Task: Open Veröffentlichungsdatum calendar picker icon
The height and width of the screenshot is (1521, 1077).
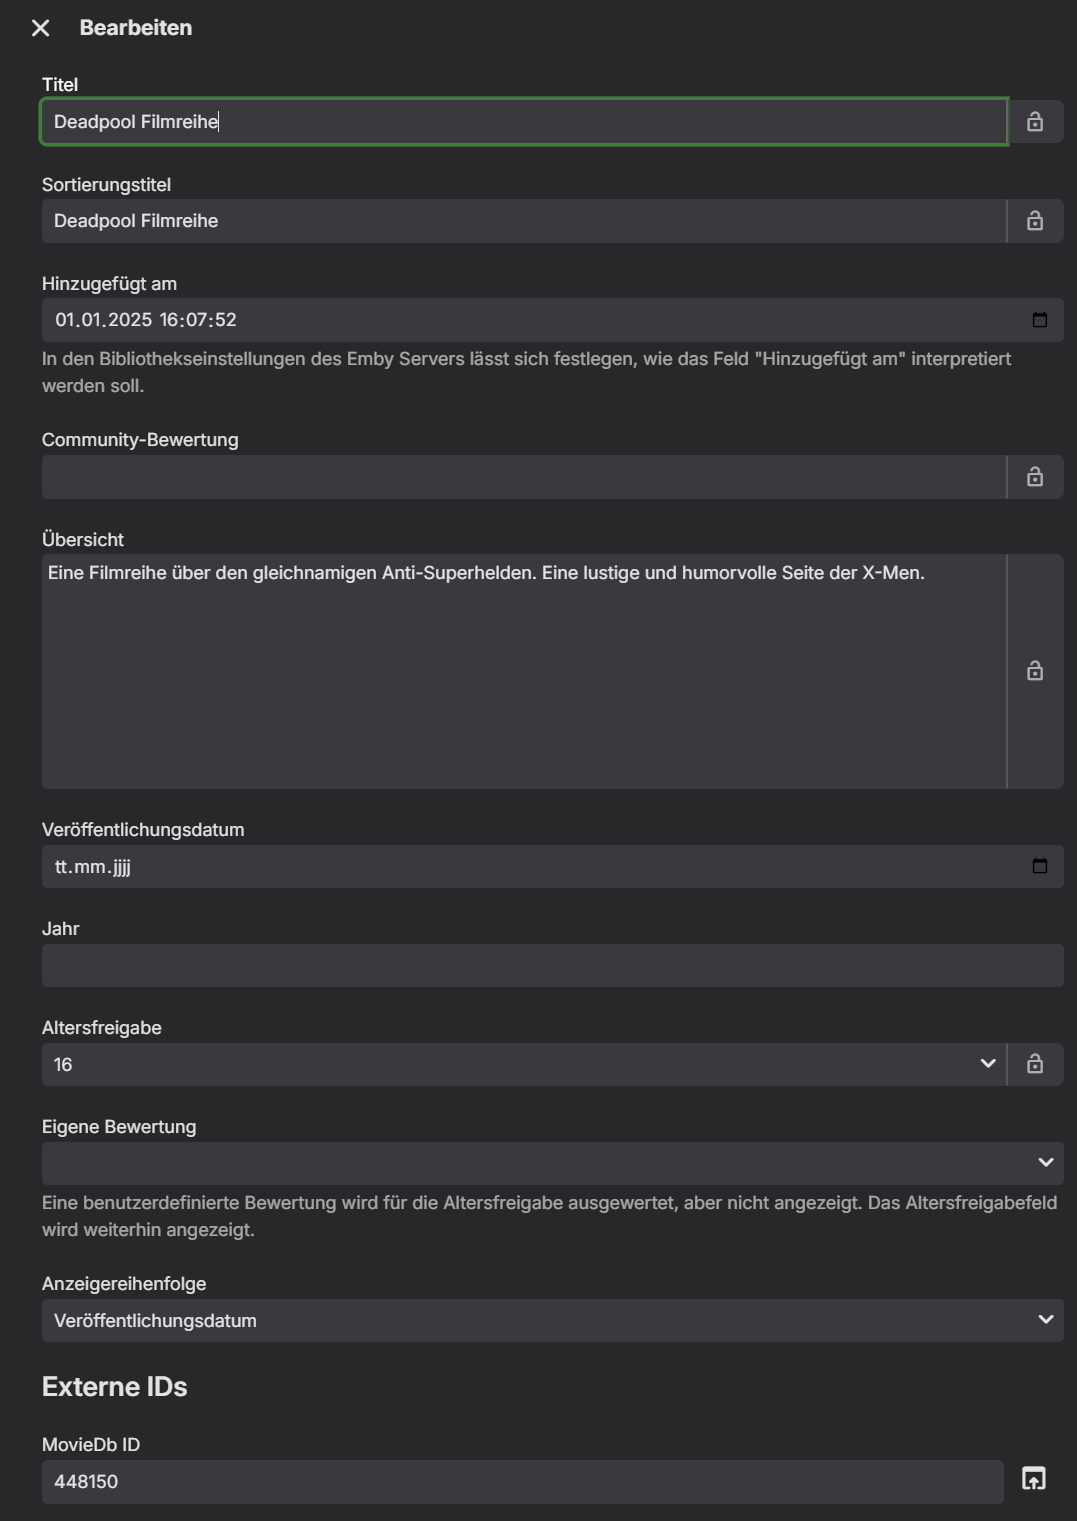Action: pyautogui.click(x=1040, y=866)
